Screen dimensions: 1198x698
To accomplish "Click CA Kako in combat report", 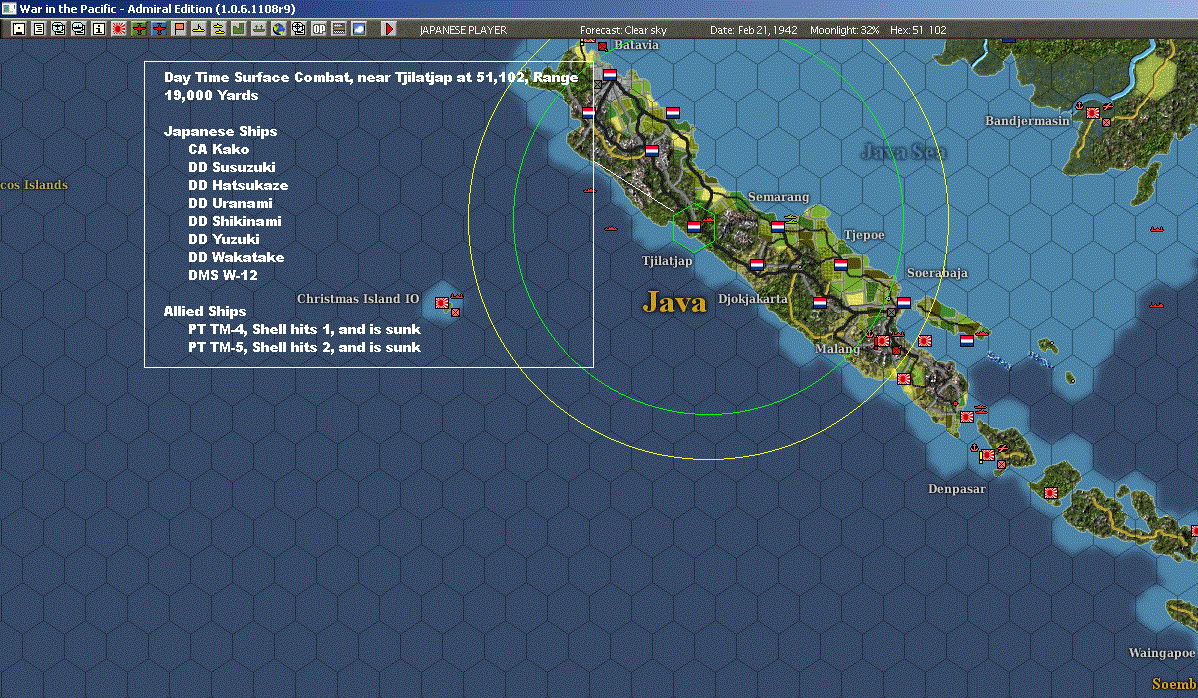I will pos(219,149).
